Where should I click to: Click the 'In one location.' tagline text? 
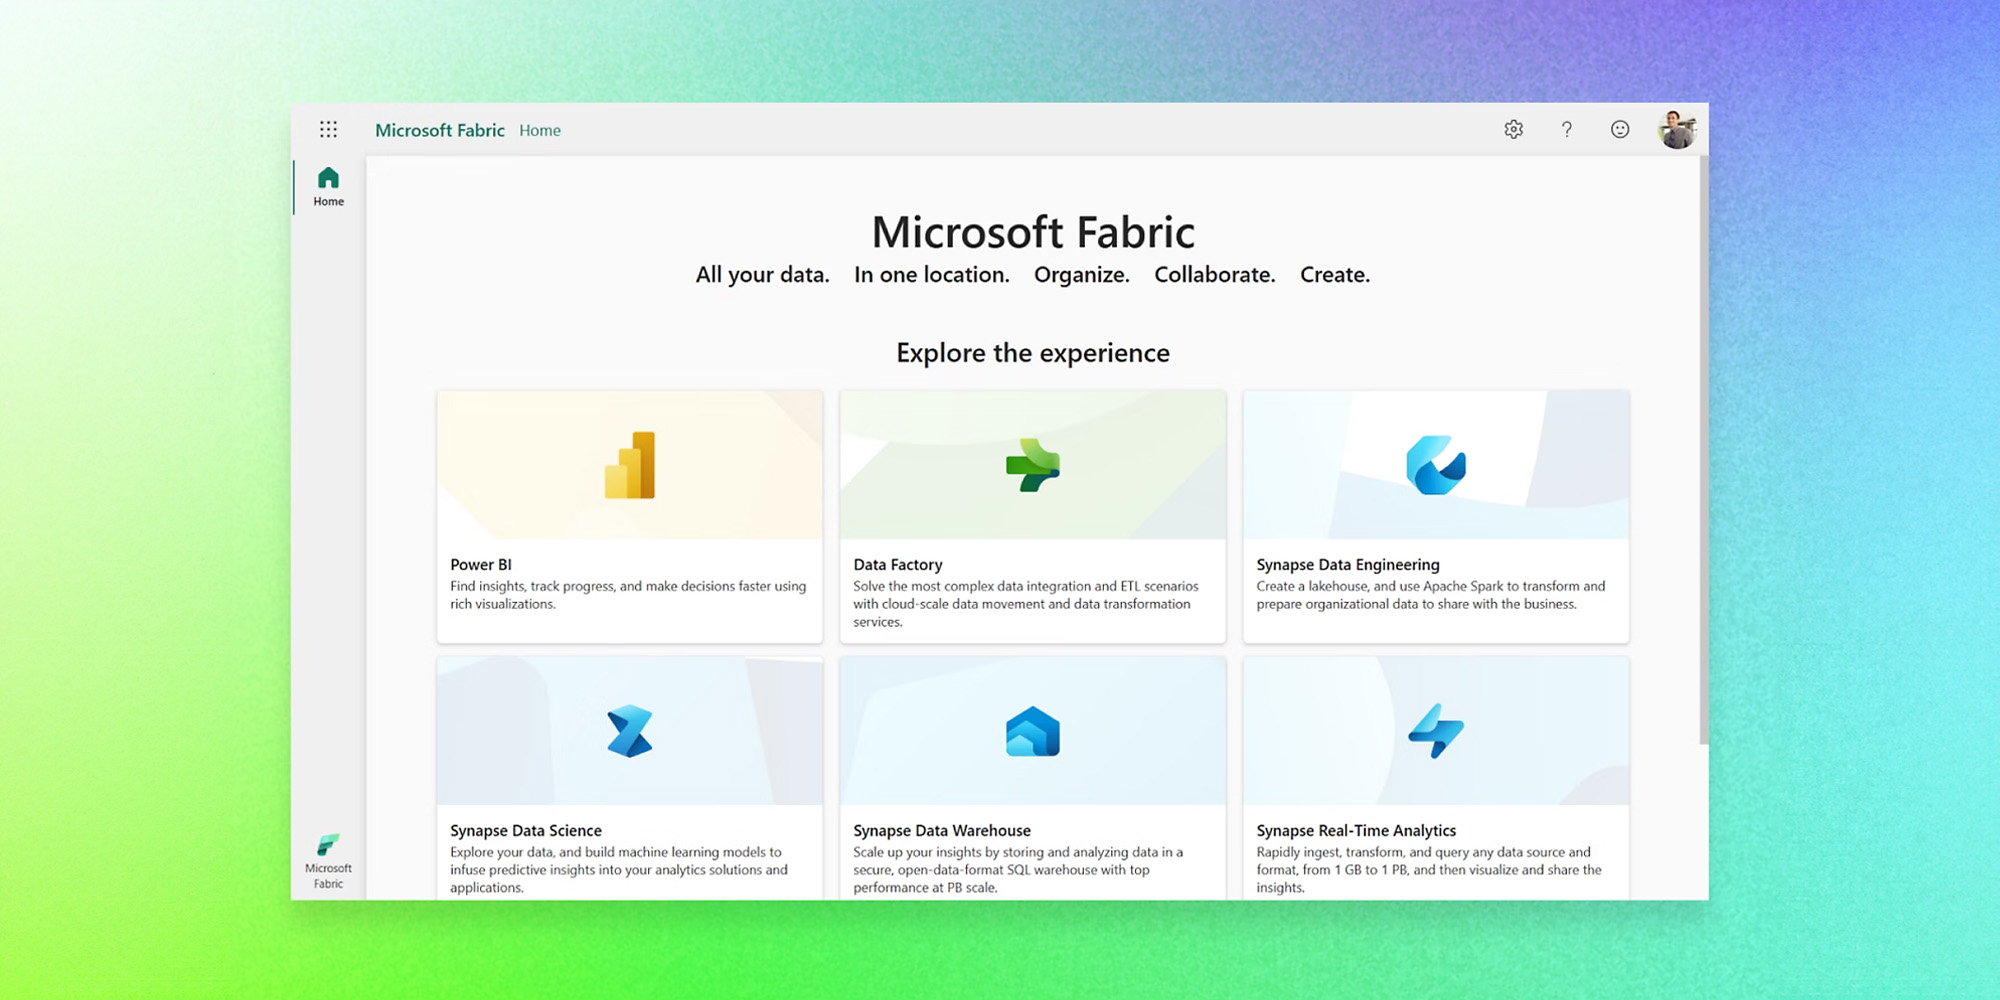click(932, 275)
